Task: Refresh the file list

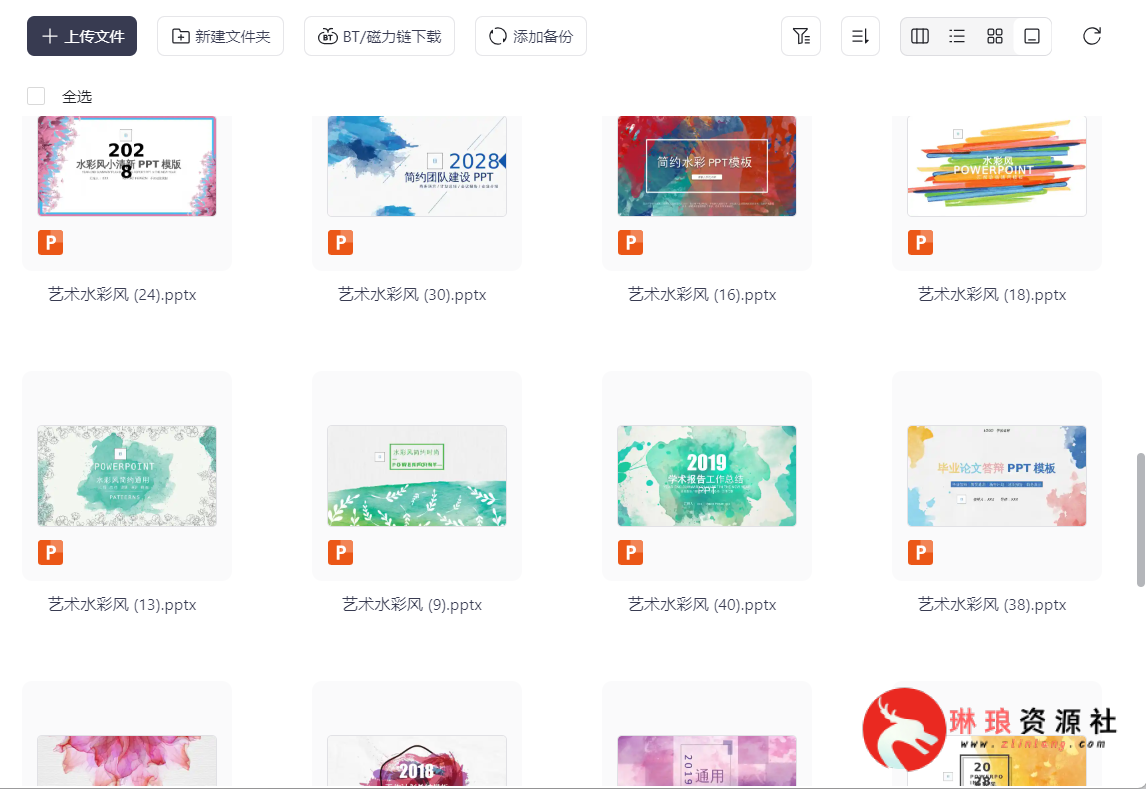Action: point(1092,37)
